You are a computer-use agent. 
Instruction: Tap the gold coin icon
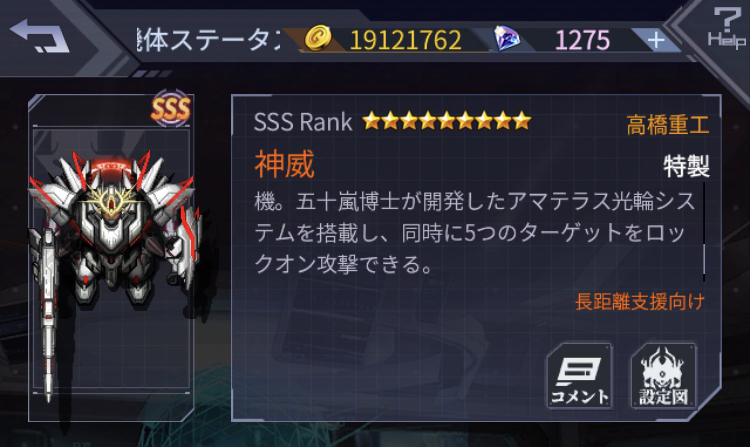click(318, 38)
